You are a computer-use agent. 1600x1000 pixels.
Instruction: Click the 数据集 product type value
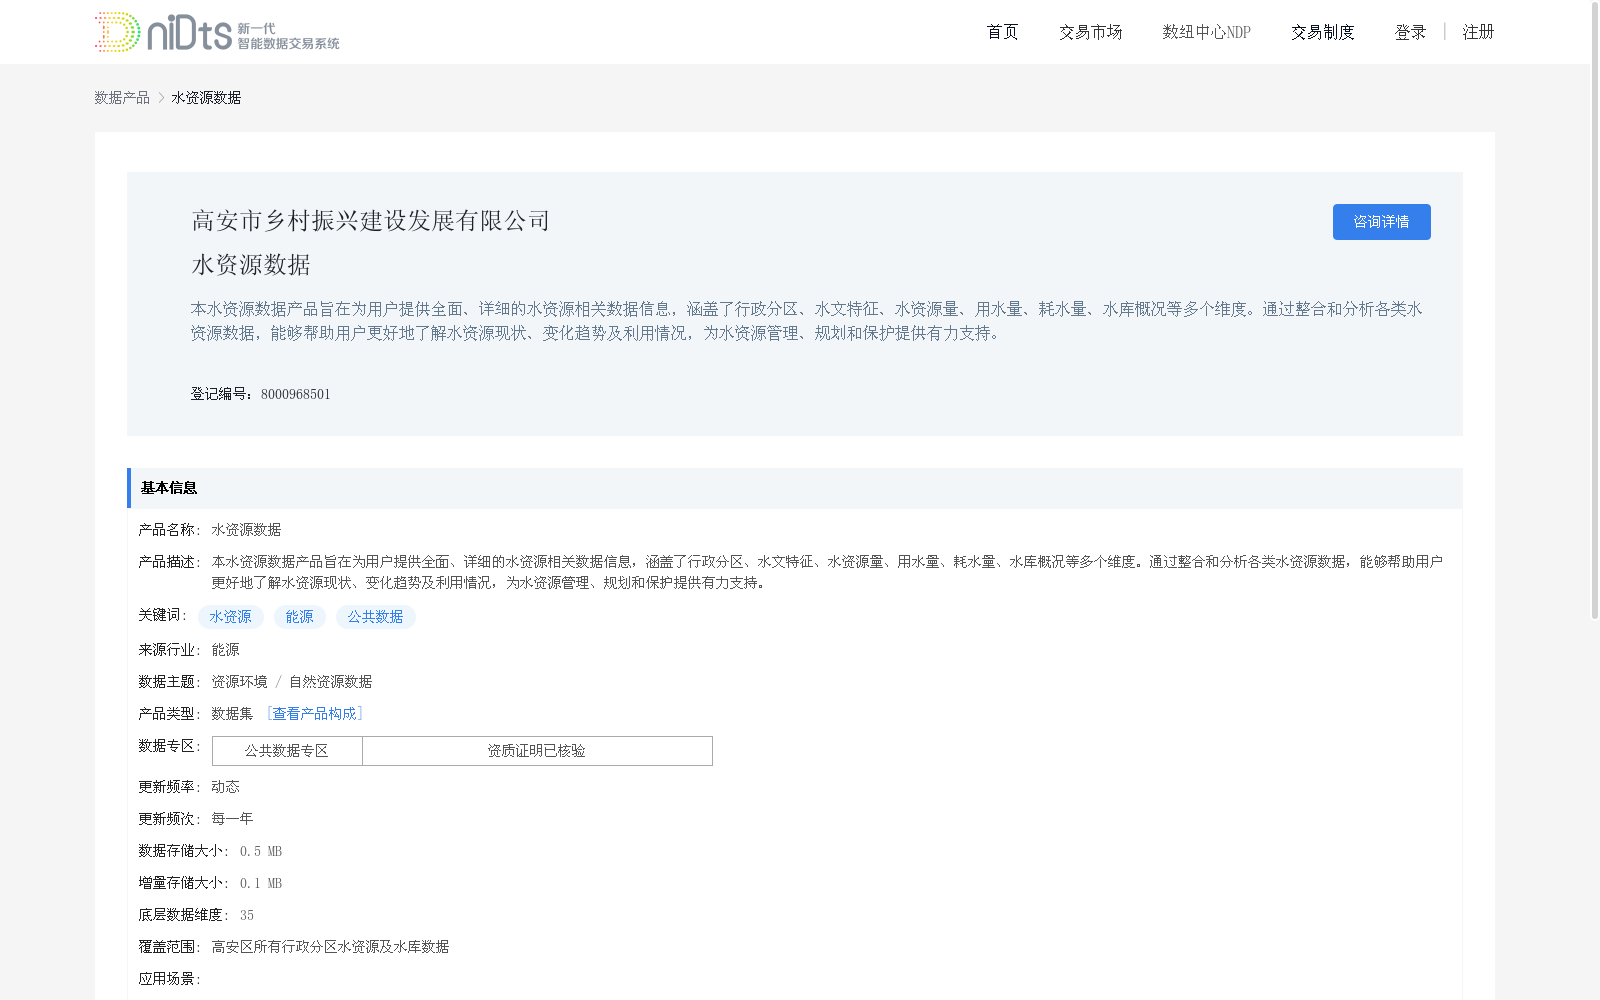pos(232,713)
